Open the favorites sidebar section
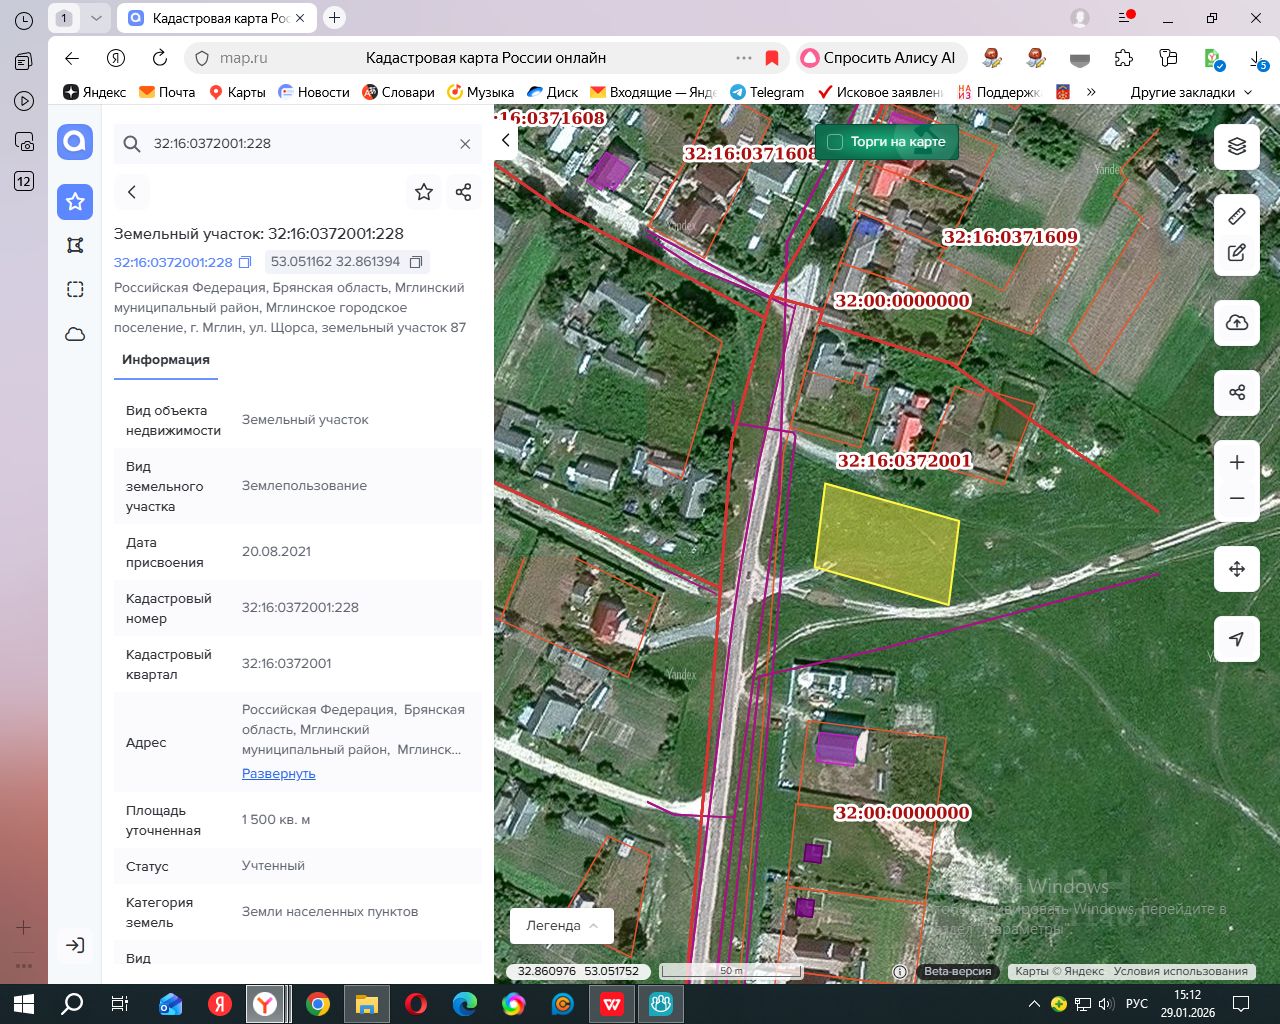Image resolution: width=1280 pixels, height=1024 pixels. (75, 202)
